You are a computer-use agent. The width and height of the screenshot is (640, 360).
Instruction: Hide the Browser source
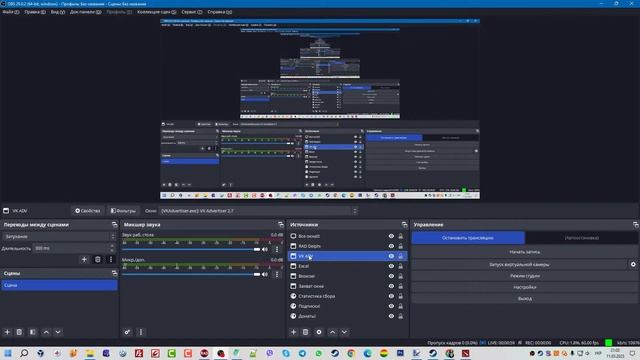(x=391, y=276)
